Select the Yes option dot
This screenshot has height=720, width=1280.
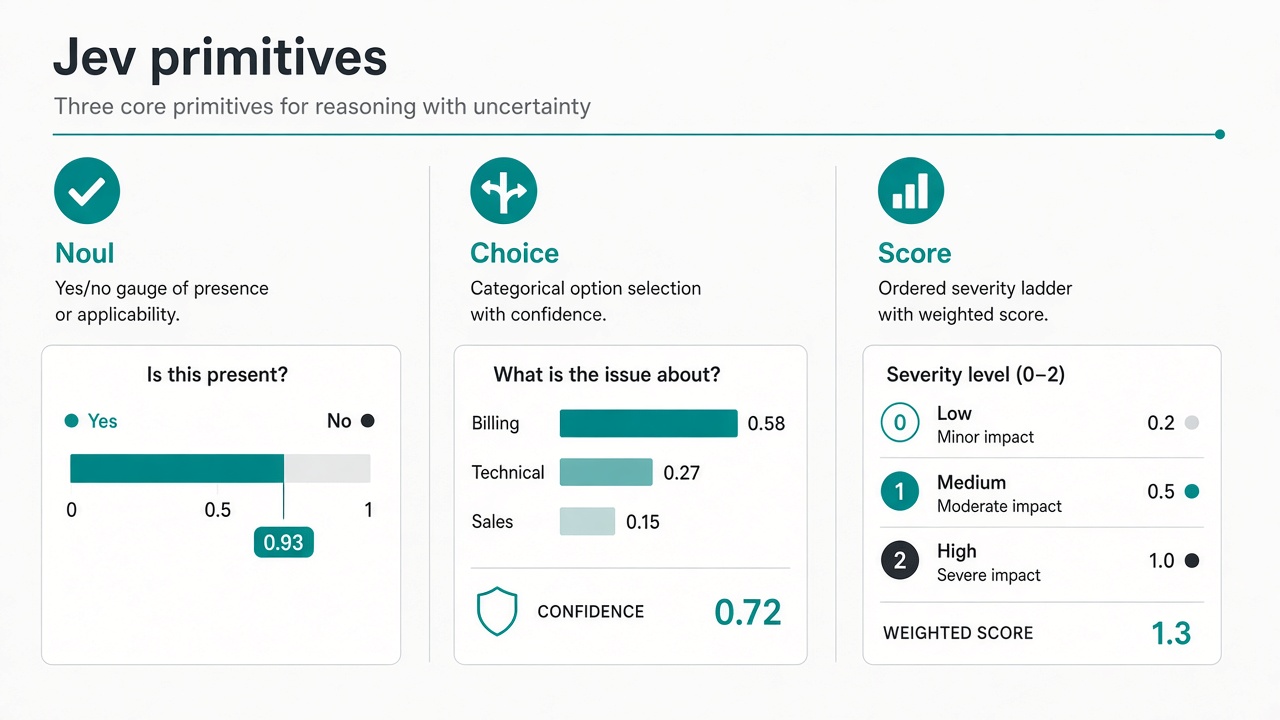click(x=71, y=421)
